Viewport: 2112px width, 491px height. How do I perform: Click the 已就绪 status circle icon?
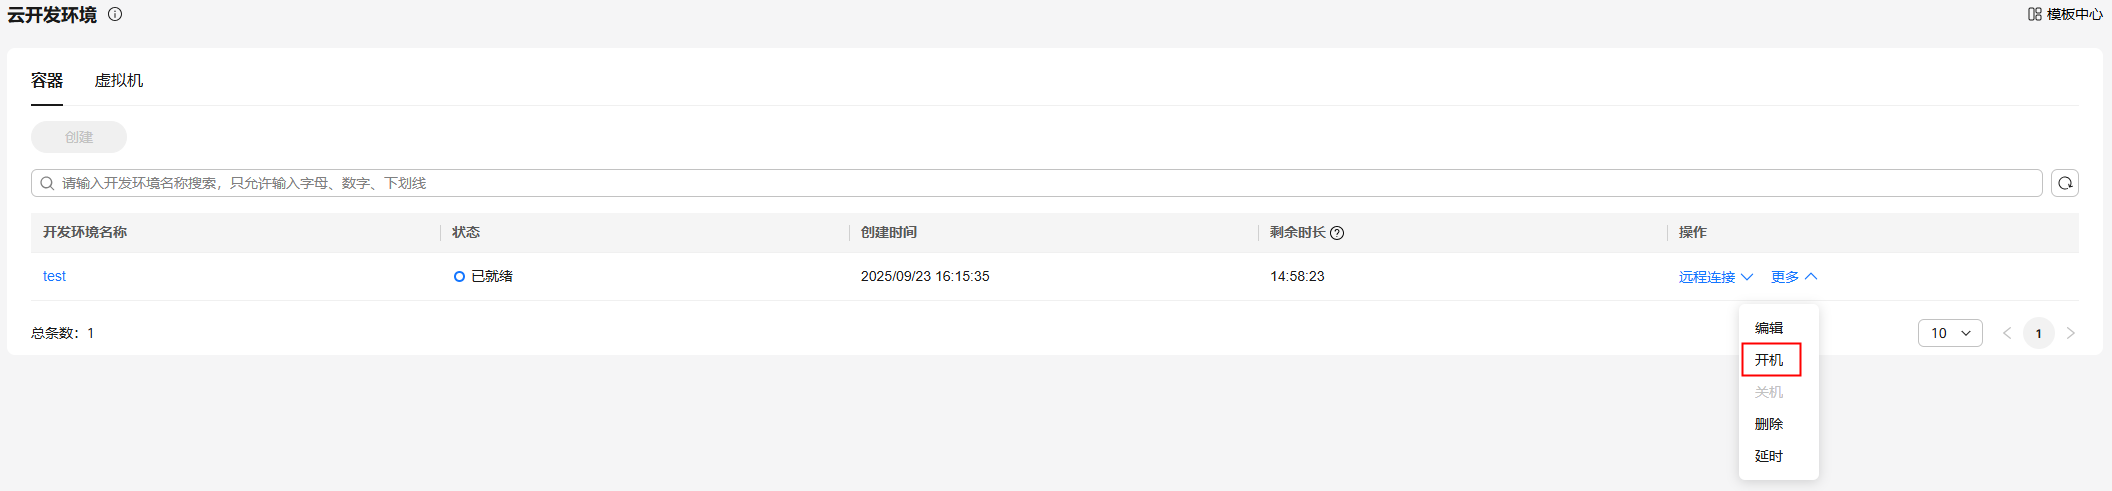coord(459,277)
